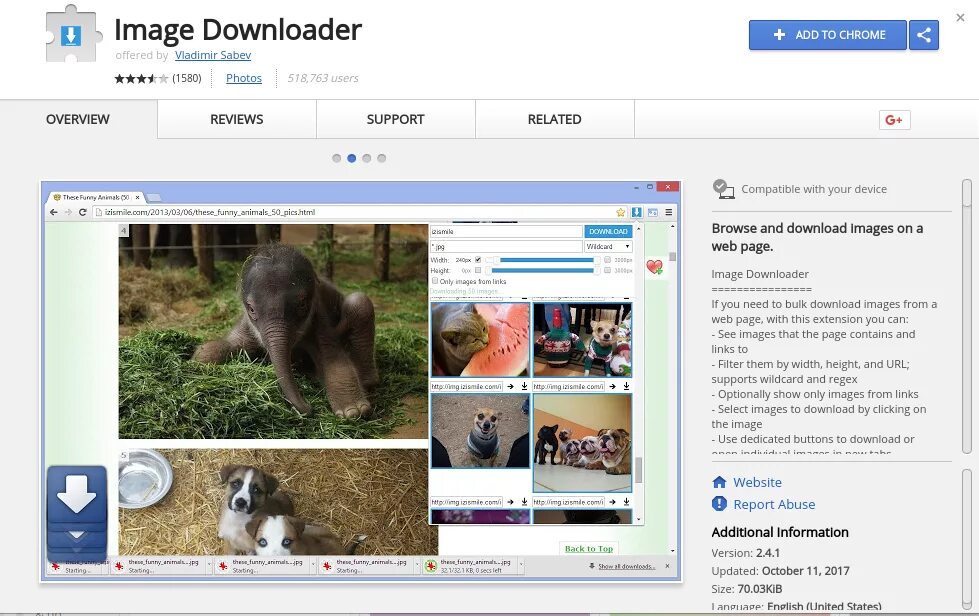Click the Width range slider
Screen dimensions: 979x616
pos(543,260)
